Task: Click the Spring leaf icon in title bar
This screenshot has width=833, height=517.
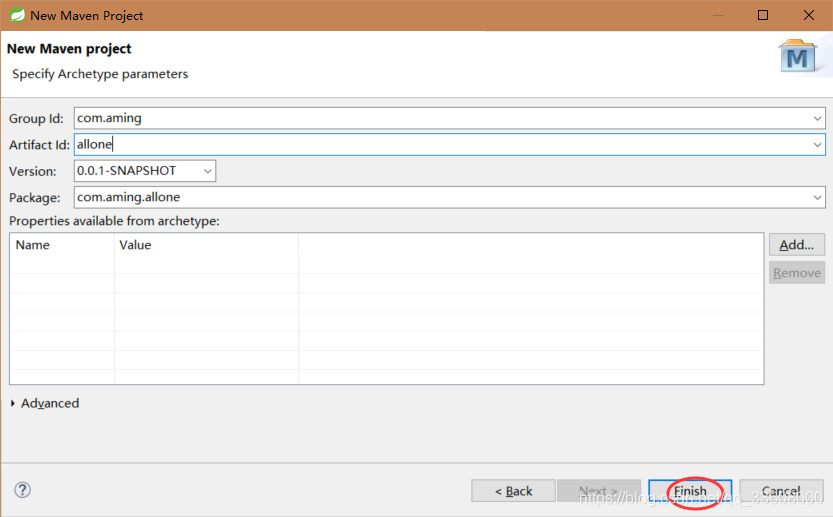Action: tap(17, 15)
